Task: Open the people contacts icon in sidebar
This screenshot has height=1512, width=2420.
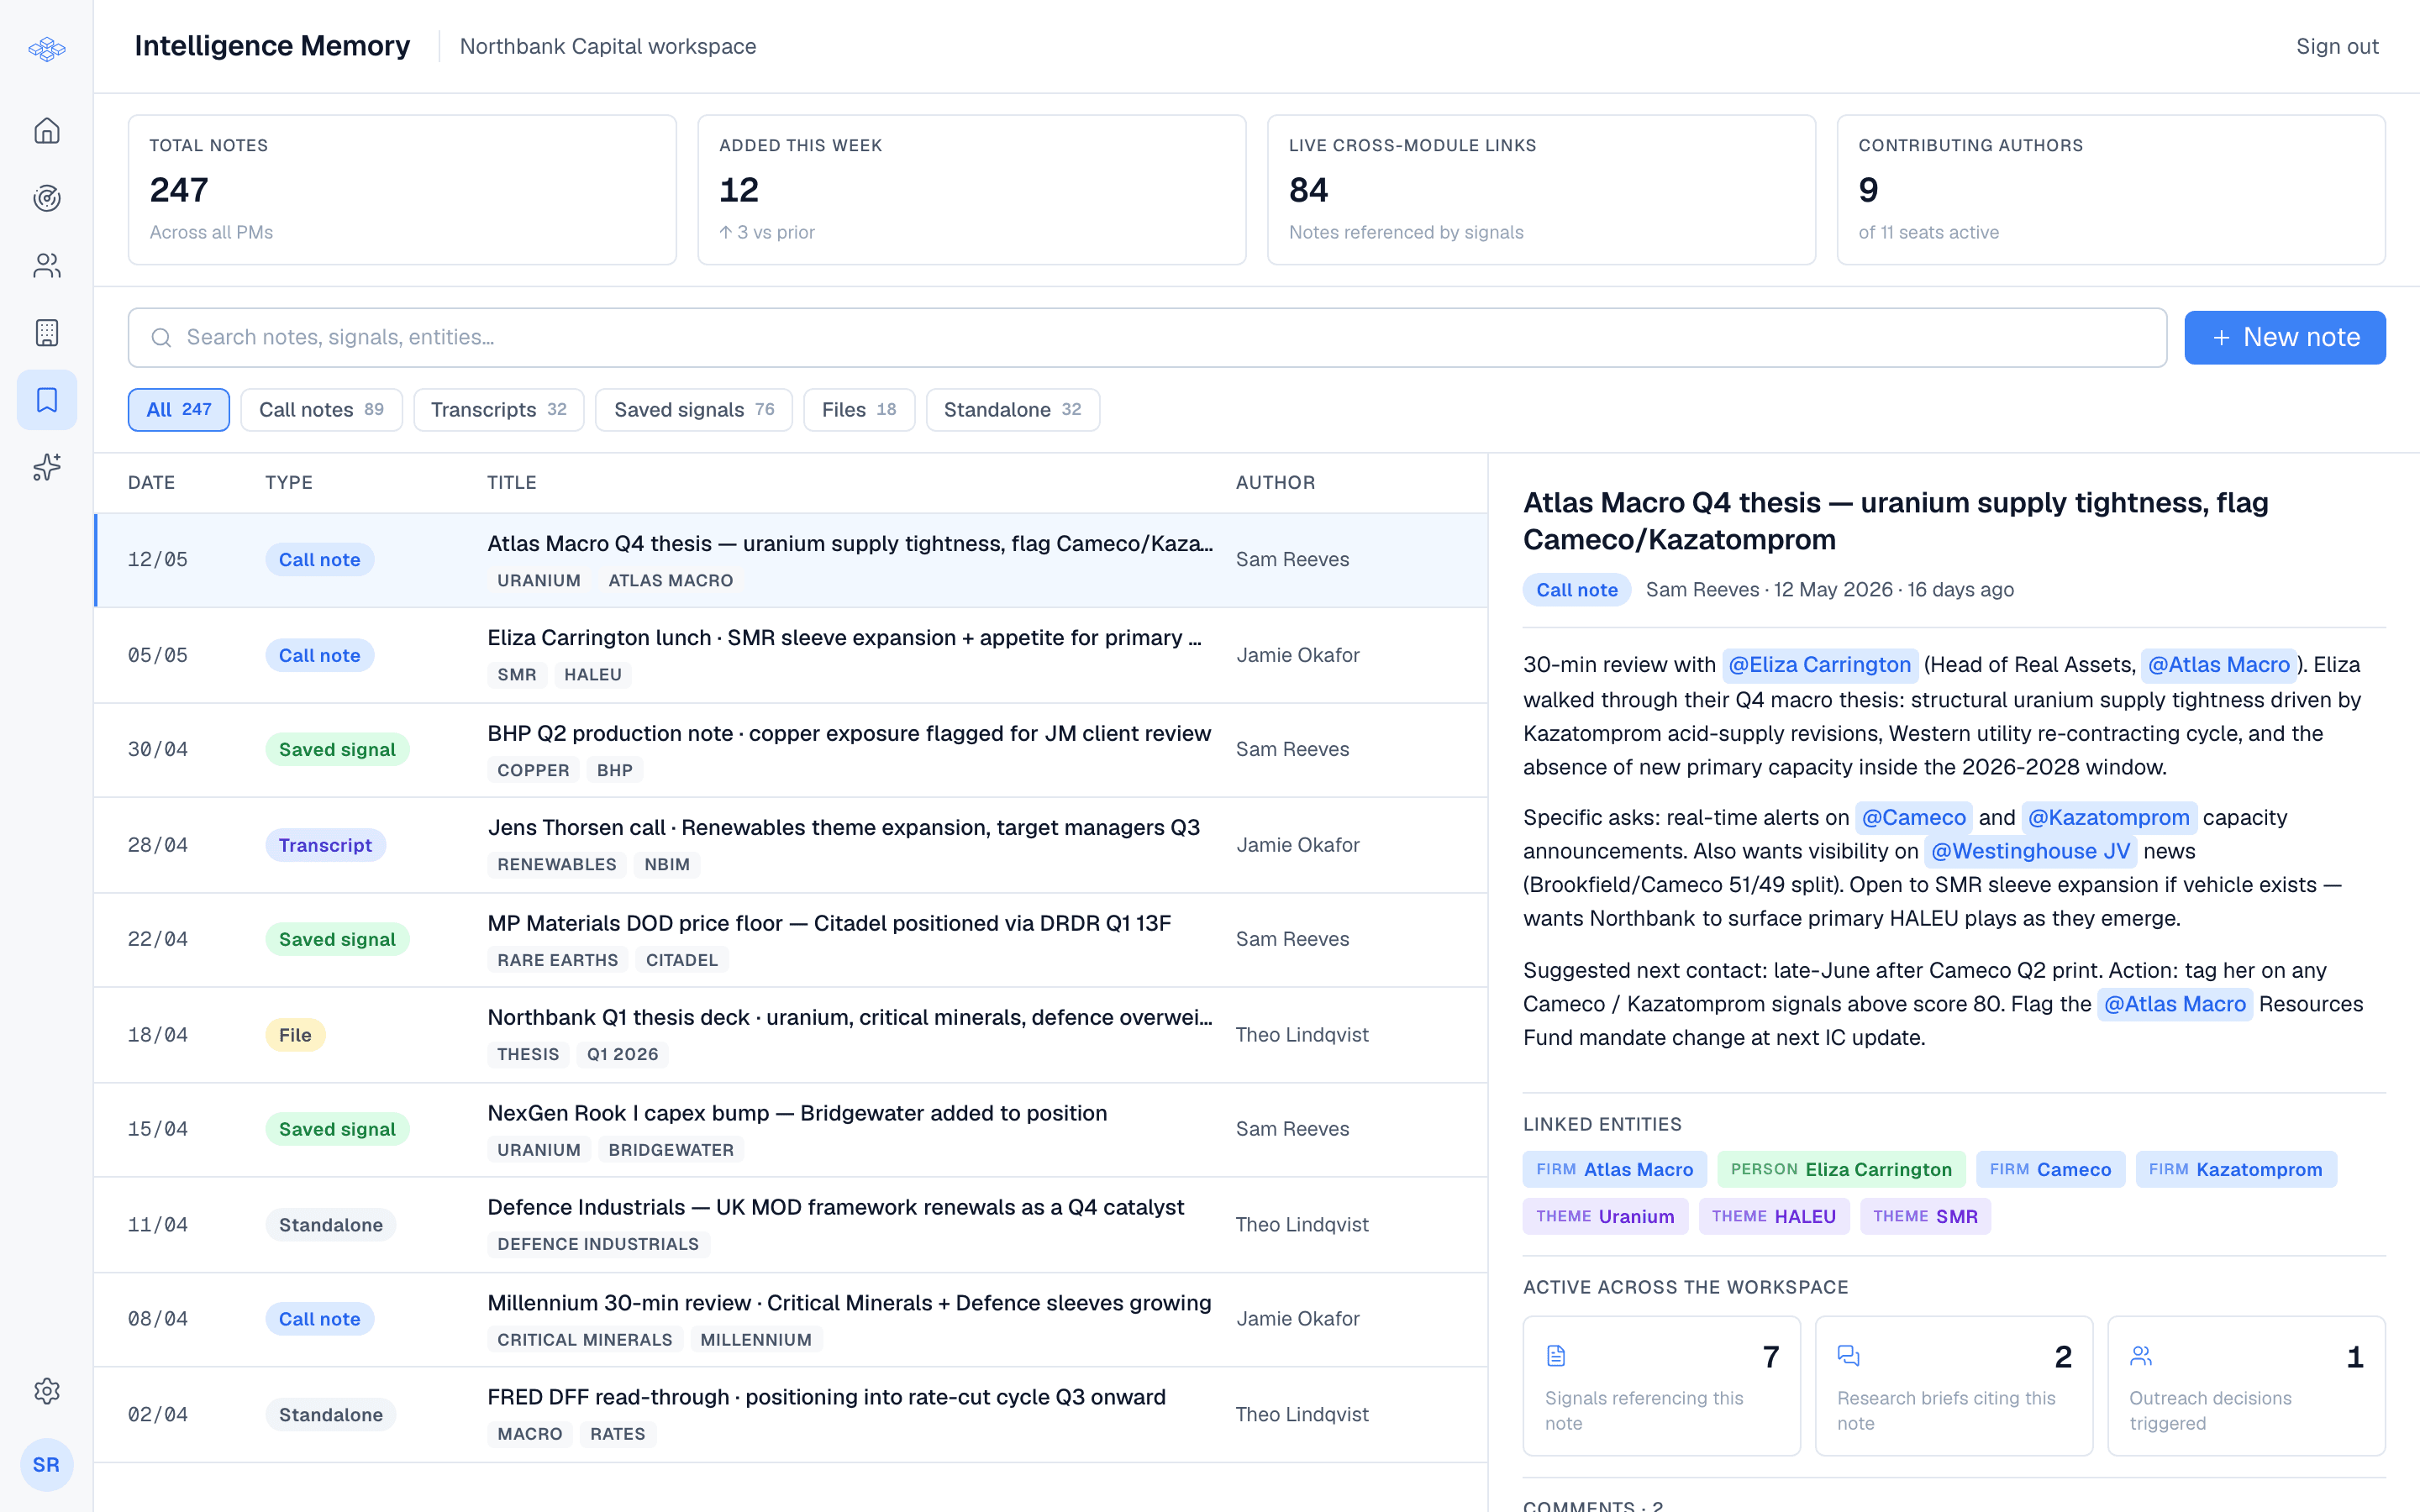Action: (x=47, y=265)
